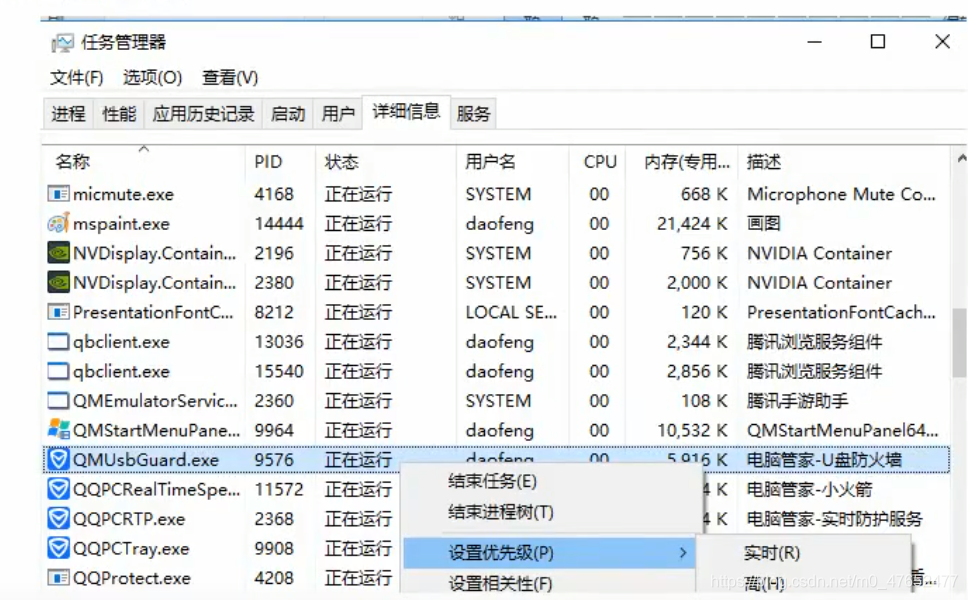The height and width of the screenshot is (600, 968).
Task: Open the 选项(O) menu
Action: point(152,78)
